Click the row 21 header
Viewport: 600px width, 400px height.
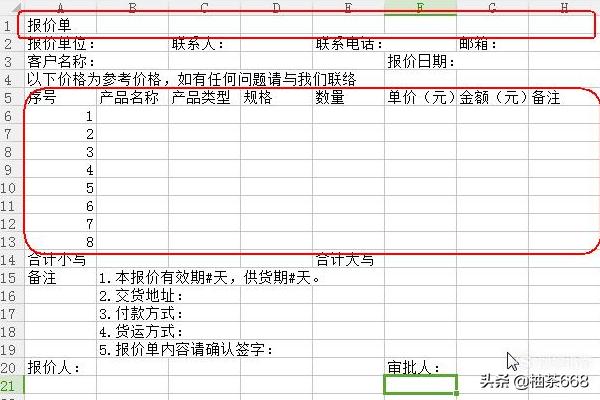[8, 385]
